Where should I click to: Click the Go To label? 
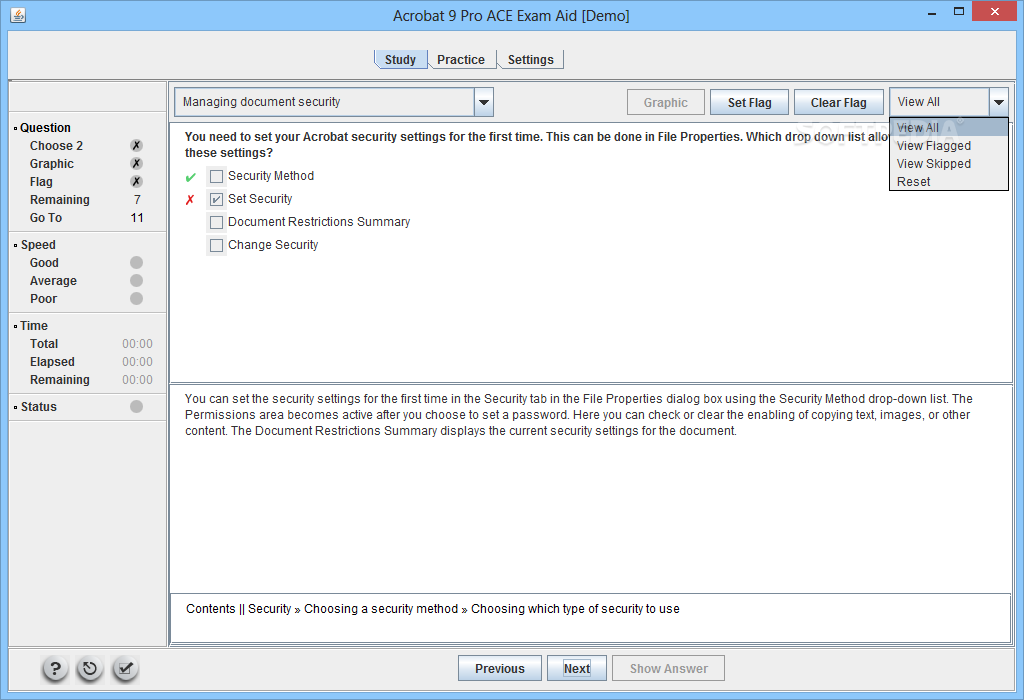(x=46, y=217)
